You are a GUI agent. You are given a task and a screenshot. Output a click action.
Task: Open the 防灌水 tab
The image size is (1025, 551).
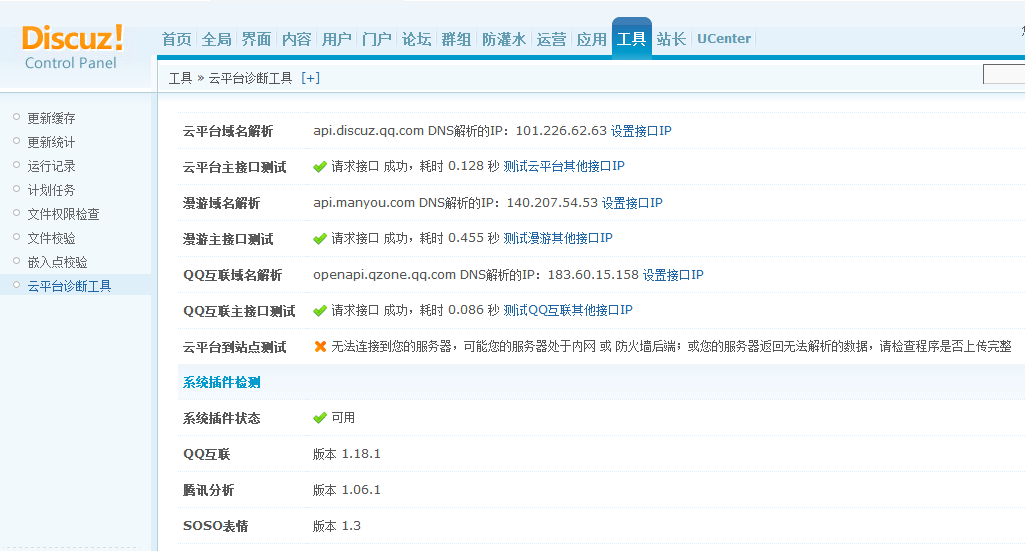504,39
